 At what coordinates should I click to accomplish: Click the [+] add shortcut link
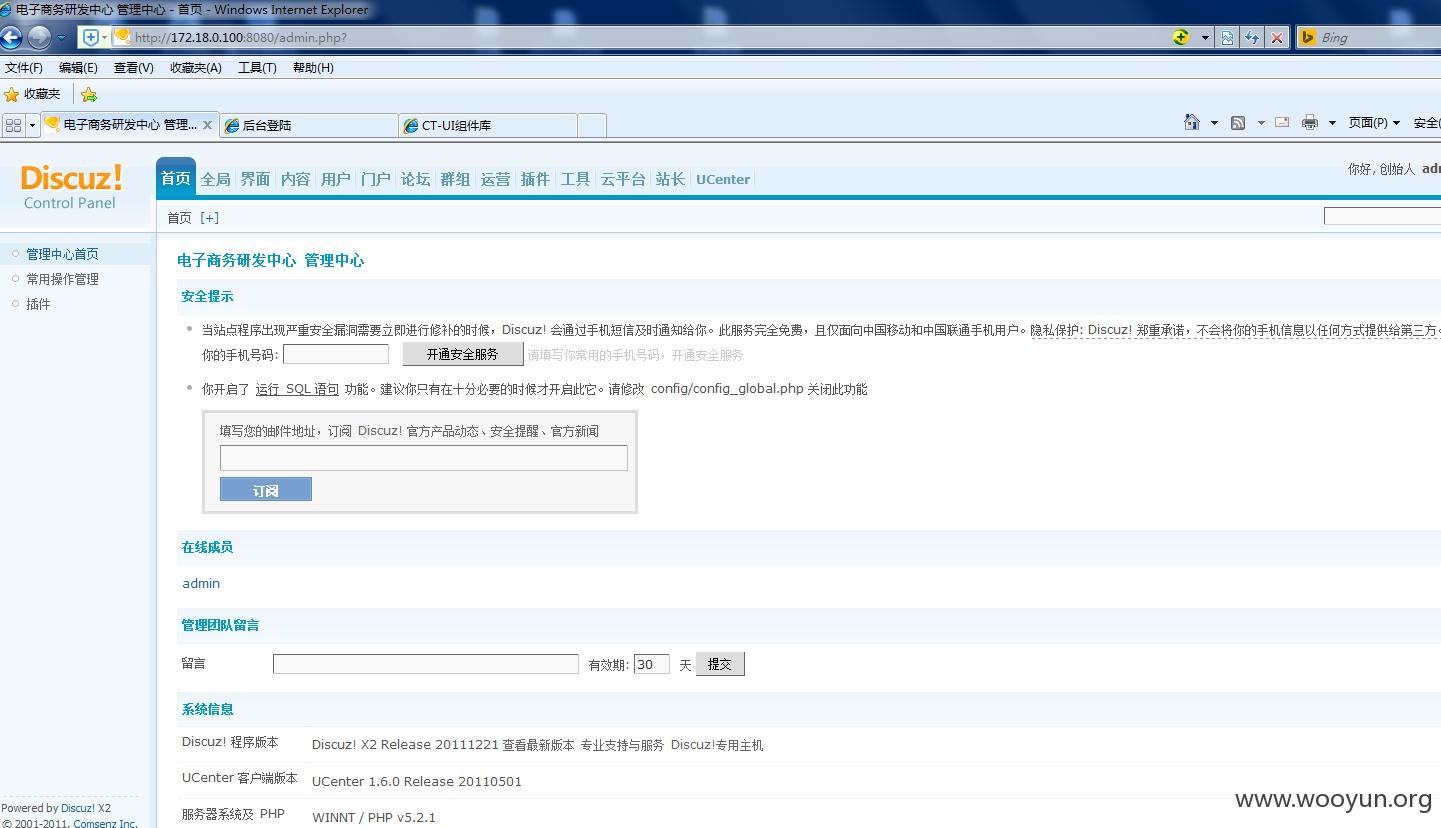point(209,218)
